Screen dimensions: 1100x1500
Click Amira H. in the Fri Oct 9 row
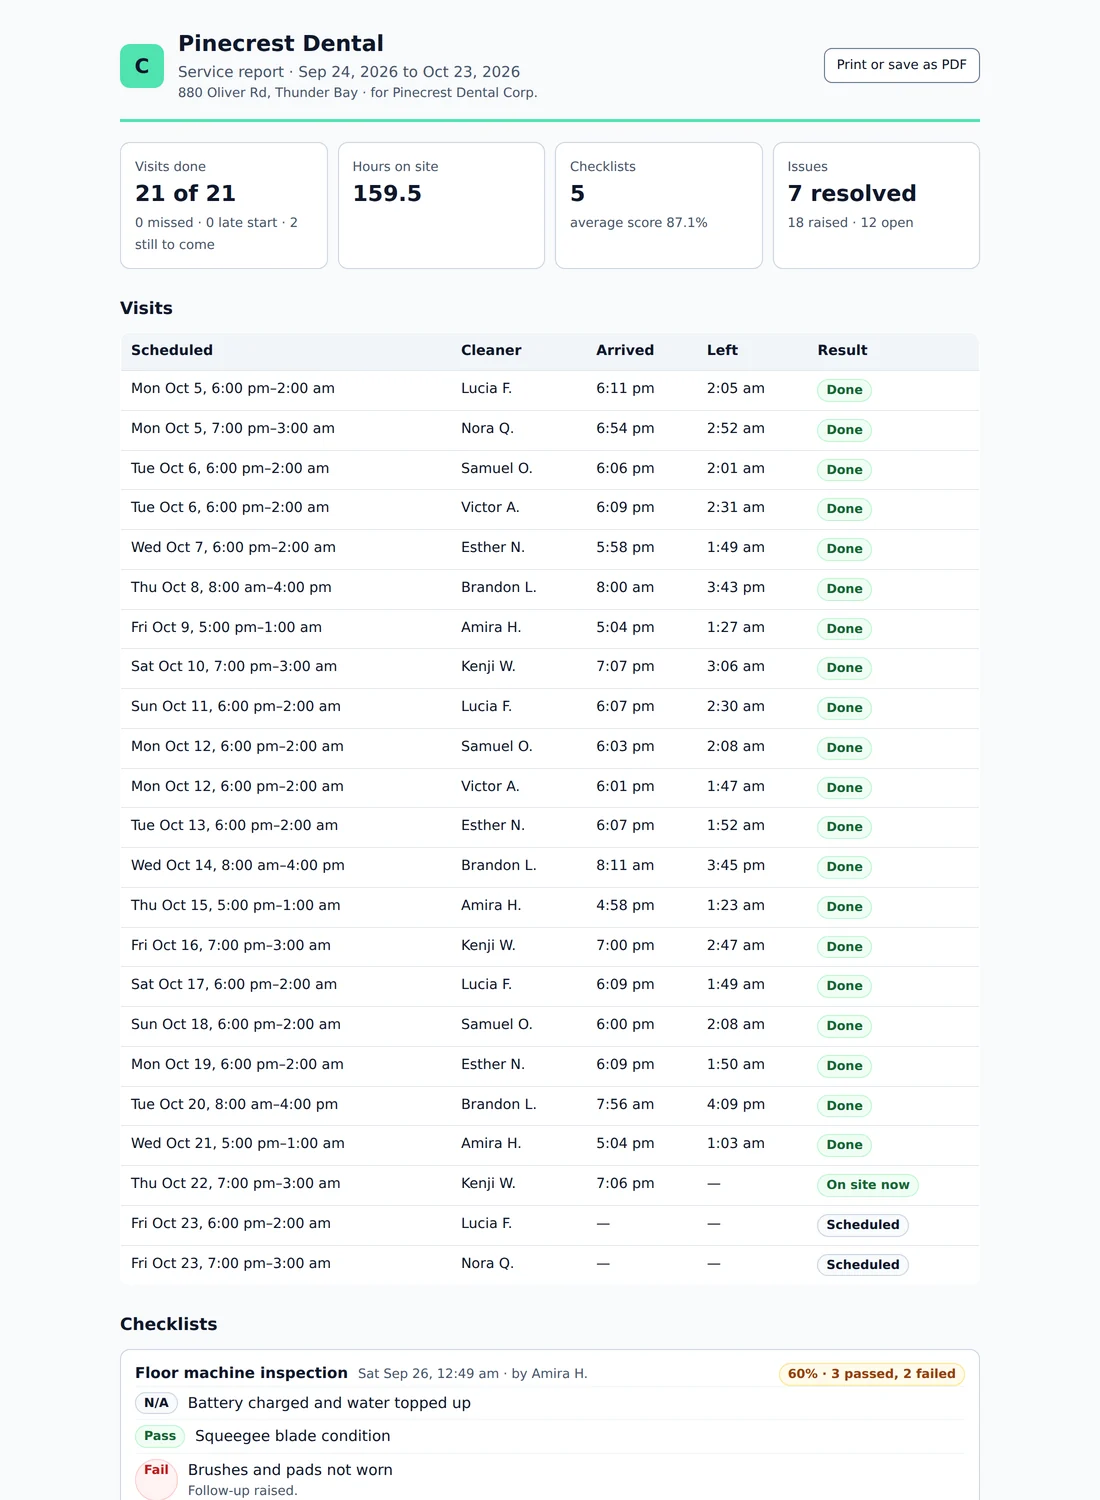tap(491, 627)
